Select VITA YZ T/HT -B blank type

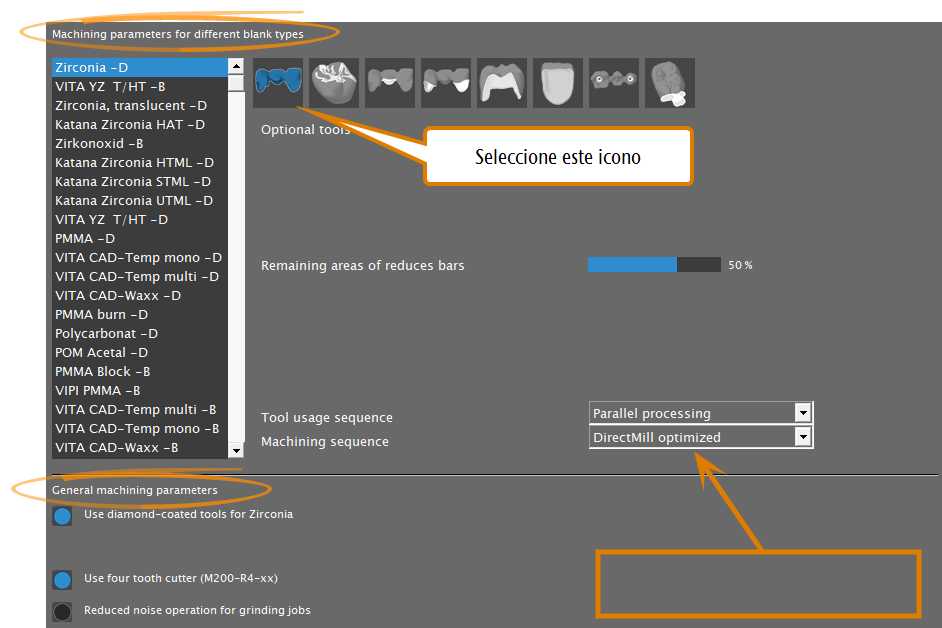(x=140, y=87)
